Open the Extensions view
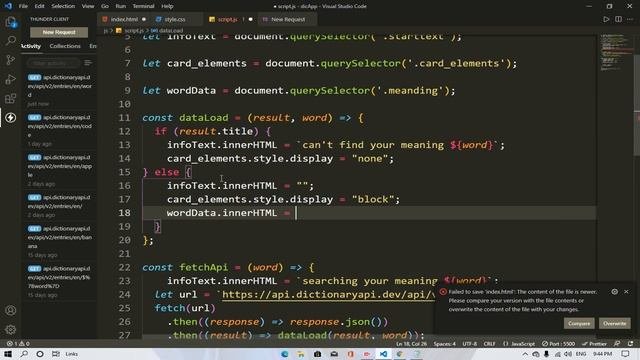 (11, 98)
